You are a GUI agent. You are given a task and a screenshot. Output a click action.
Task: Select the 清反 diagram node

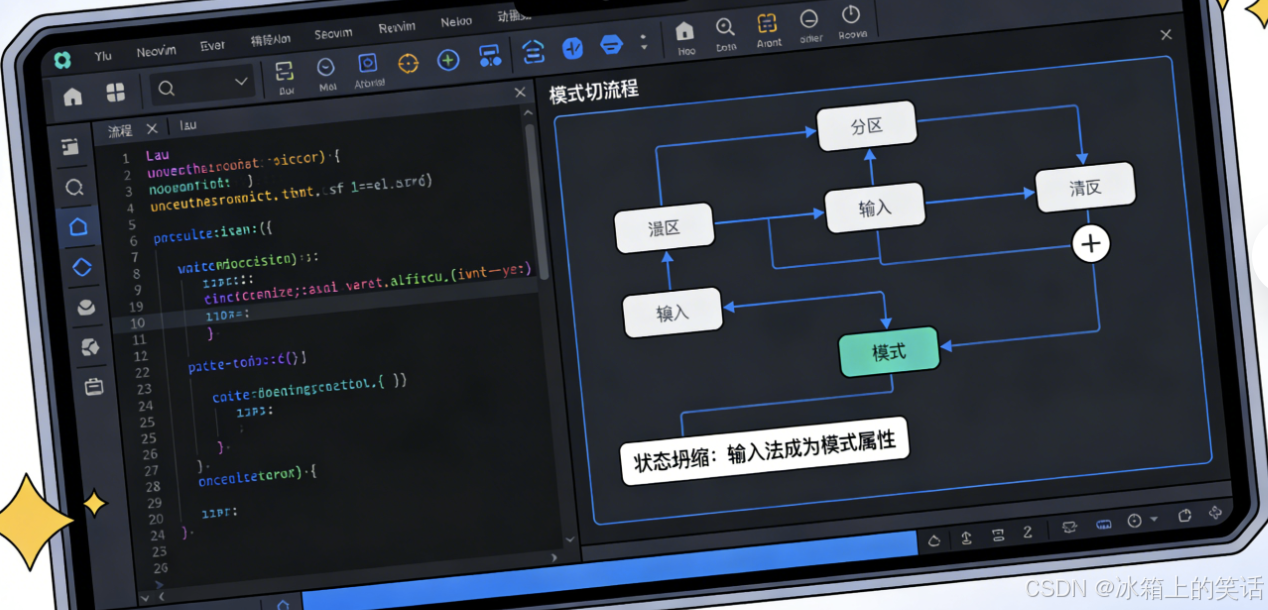[x=1085, y=187]
